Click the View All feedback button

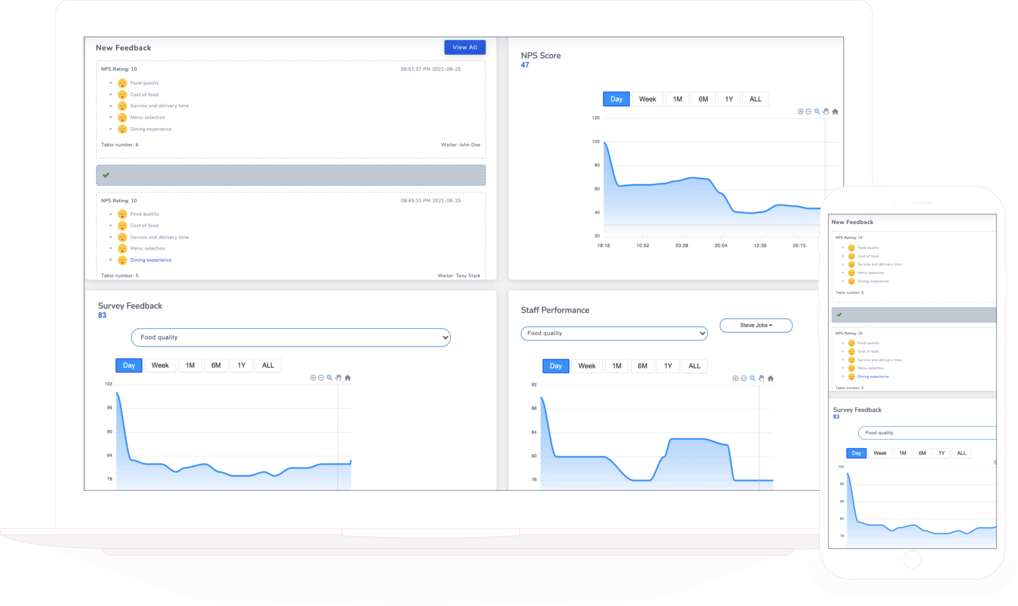tap(464, 47)
